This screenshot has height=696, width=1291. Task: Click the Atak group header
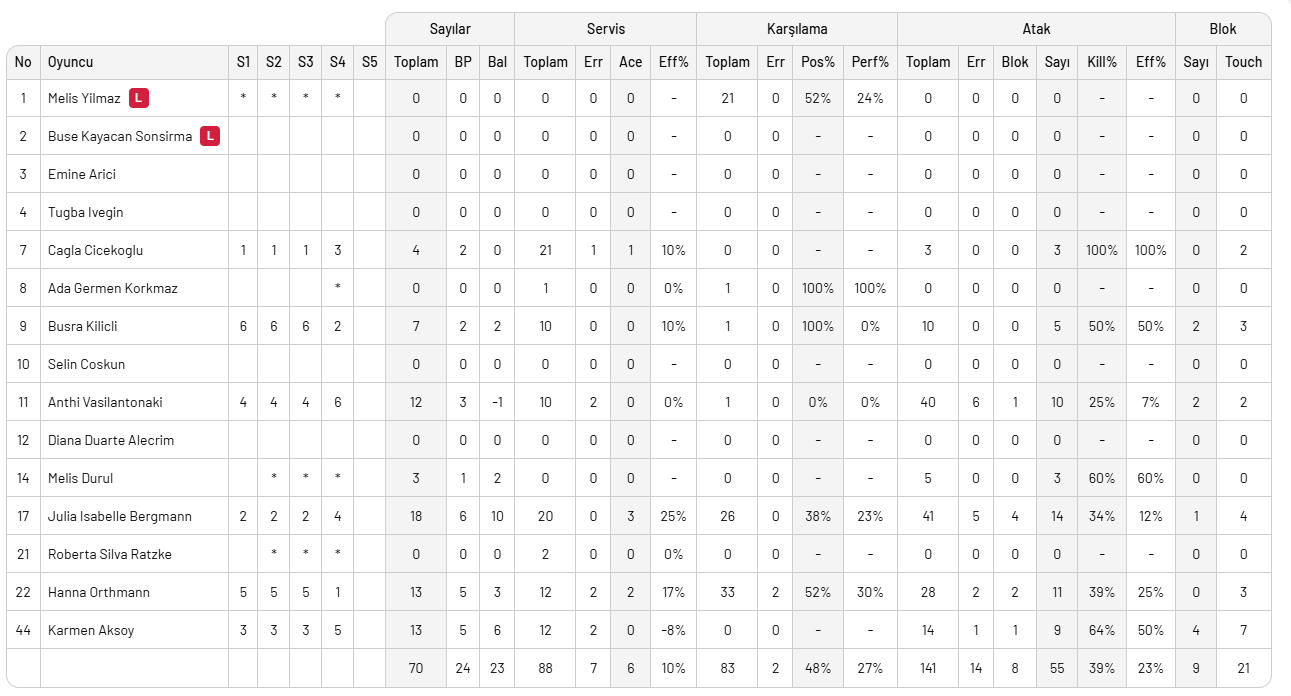pyautogui.click(x=1037, y=29)
